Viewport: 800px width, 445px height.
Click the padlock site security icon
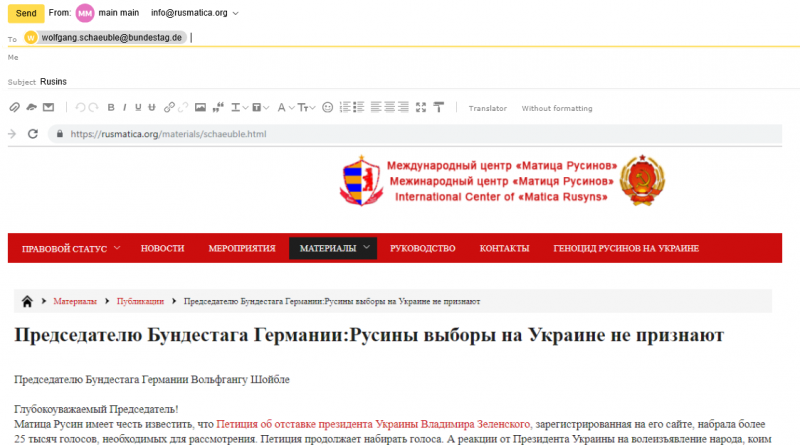click(x=60, y=134)
